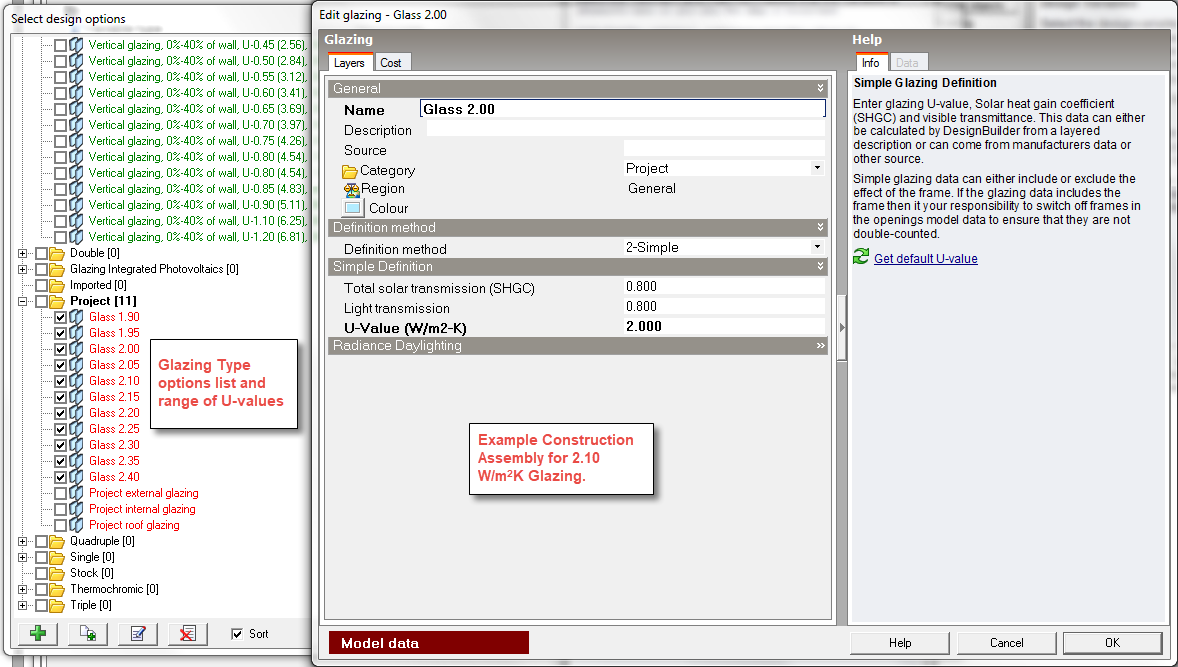Open the Get default U-value link

pos(925,259)
